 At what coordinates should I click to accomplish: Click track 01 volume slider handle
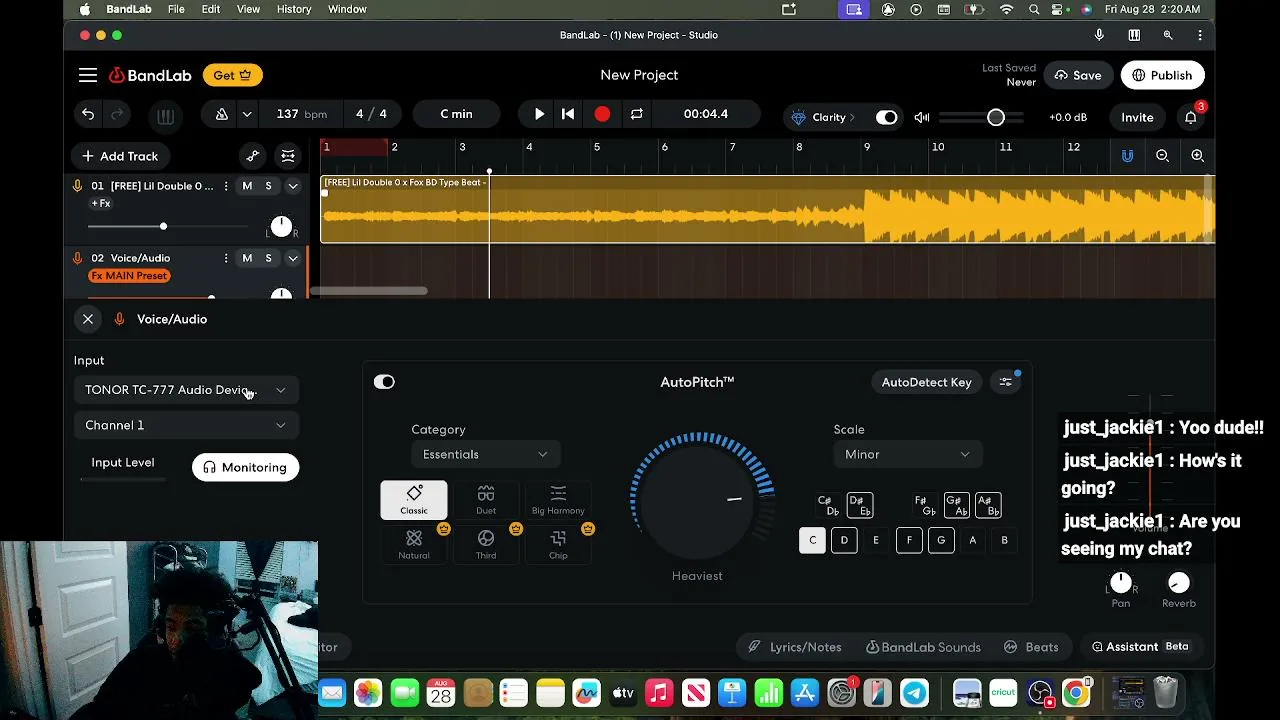click(x=163, y=227)
